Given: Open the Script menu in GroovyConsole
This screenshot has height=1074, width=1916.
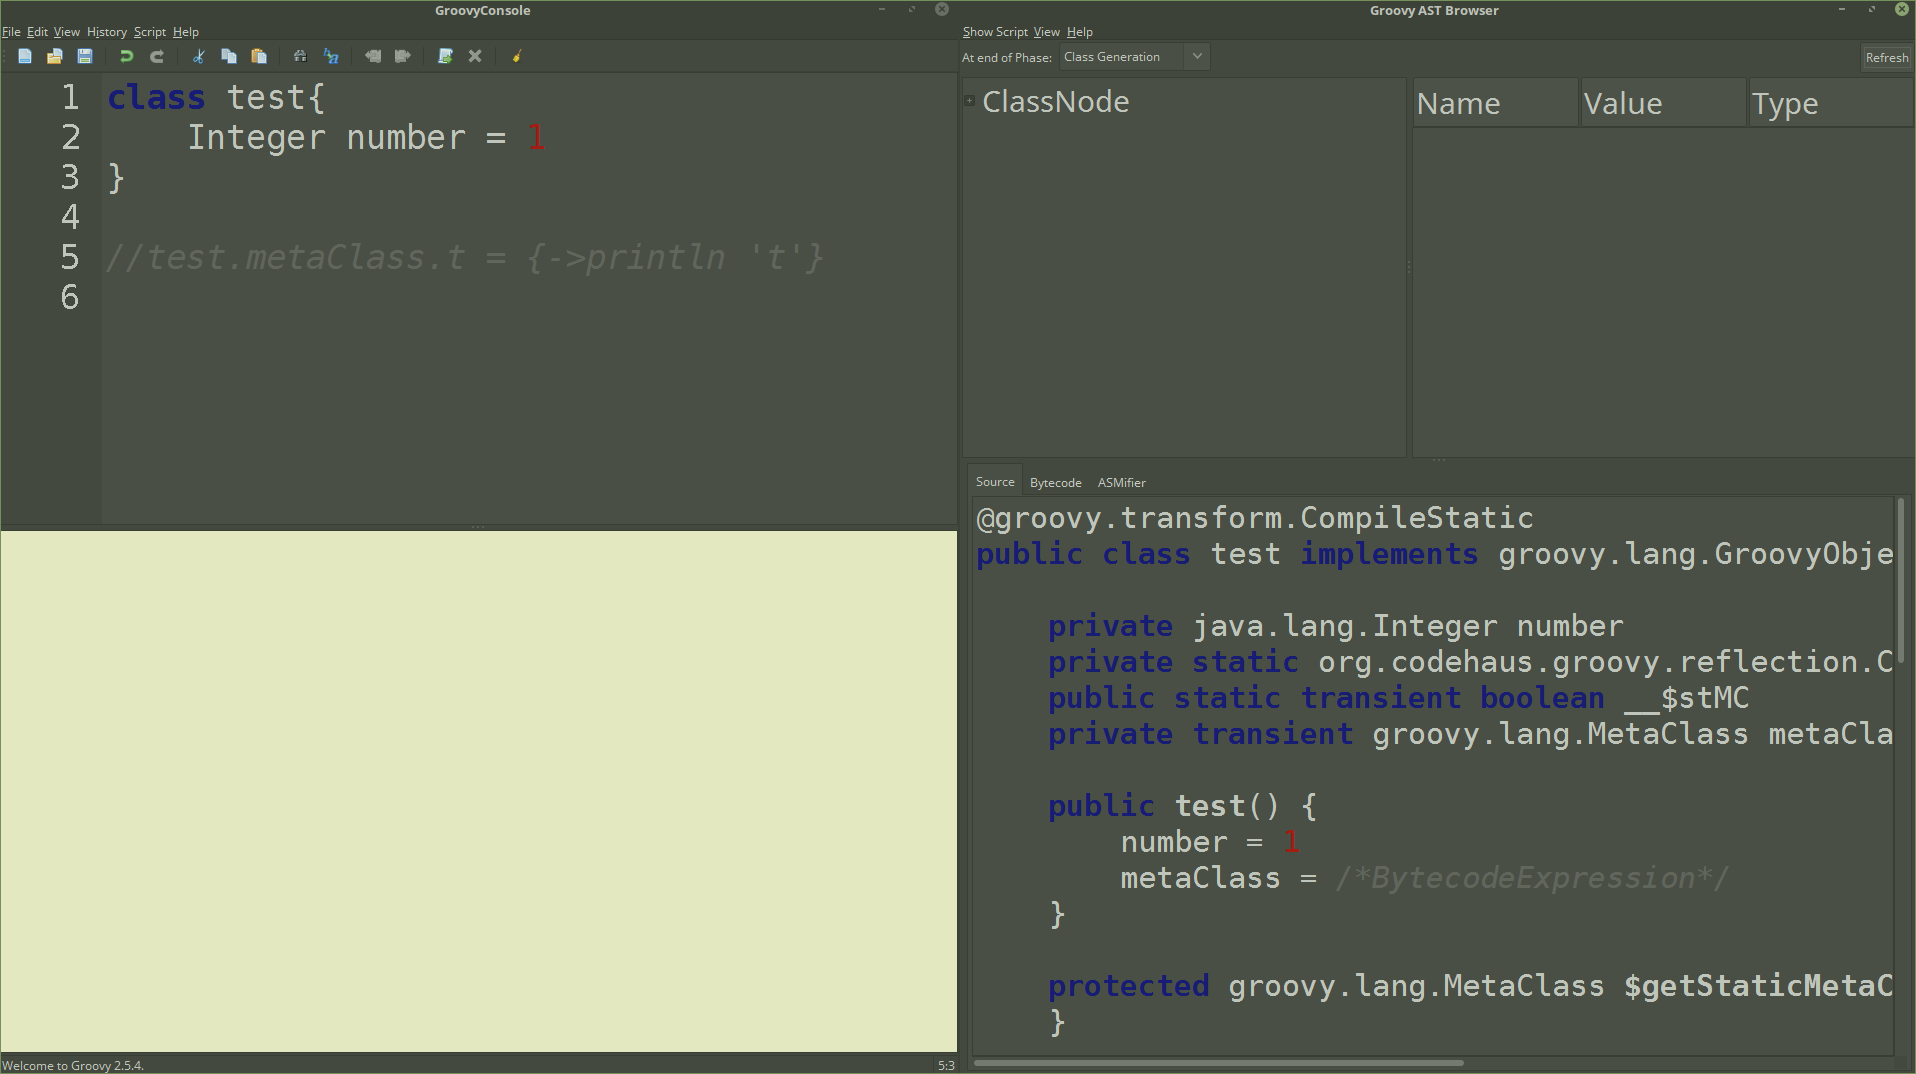Looking at the screenshot, I should pyautogui.click(x=149, y=32).
